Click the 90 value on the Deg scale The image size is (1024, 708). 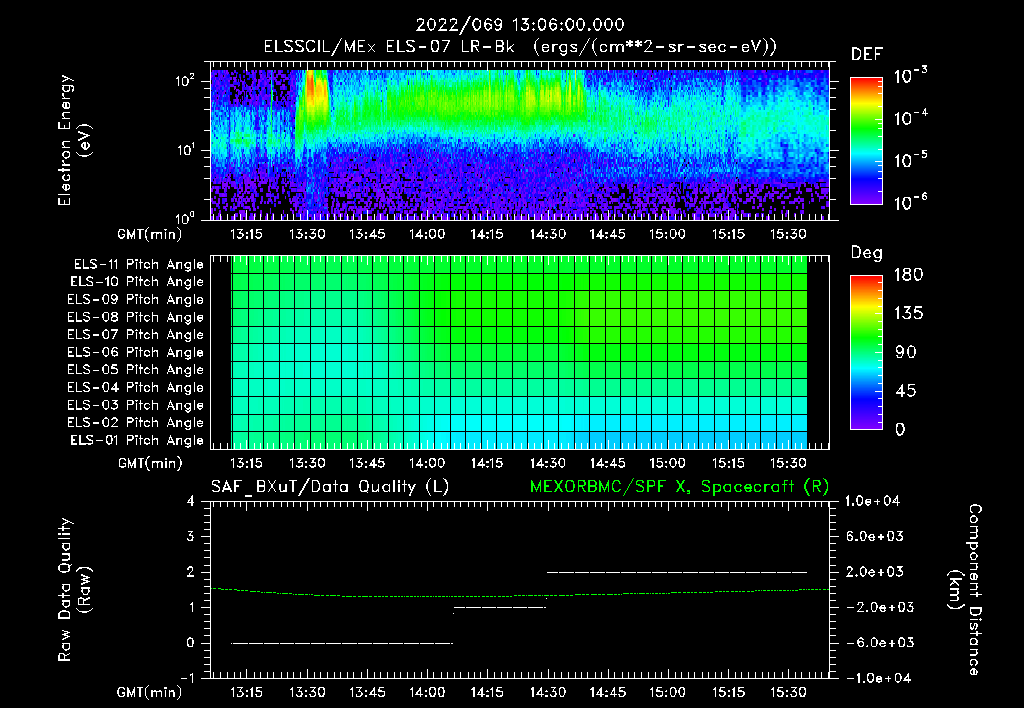click(905, 353)
